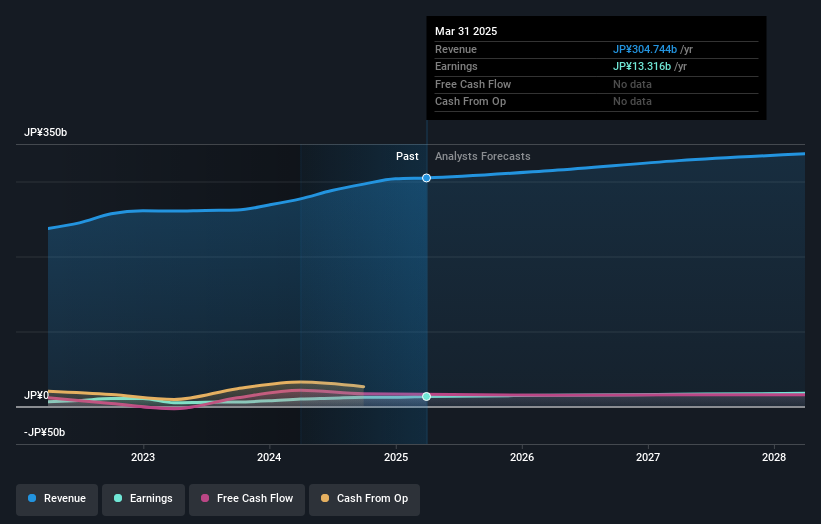Click the Revenue data point at Mar 31 2025

(x=427, y=178)
